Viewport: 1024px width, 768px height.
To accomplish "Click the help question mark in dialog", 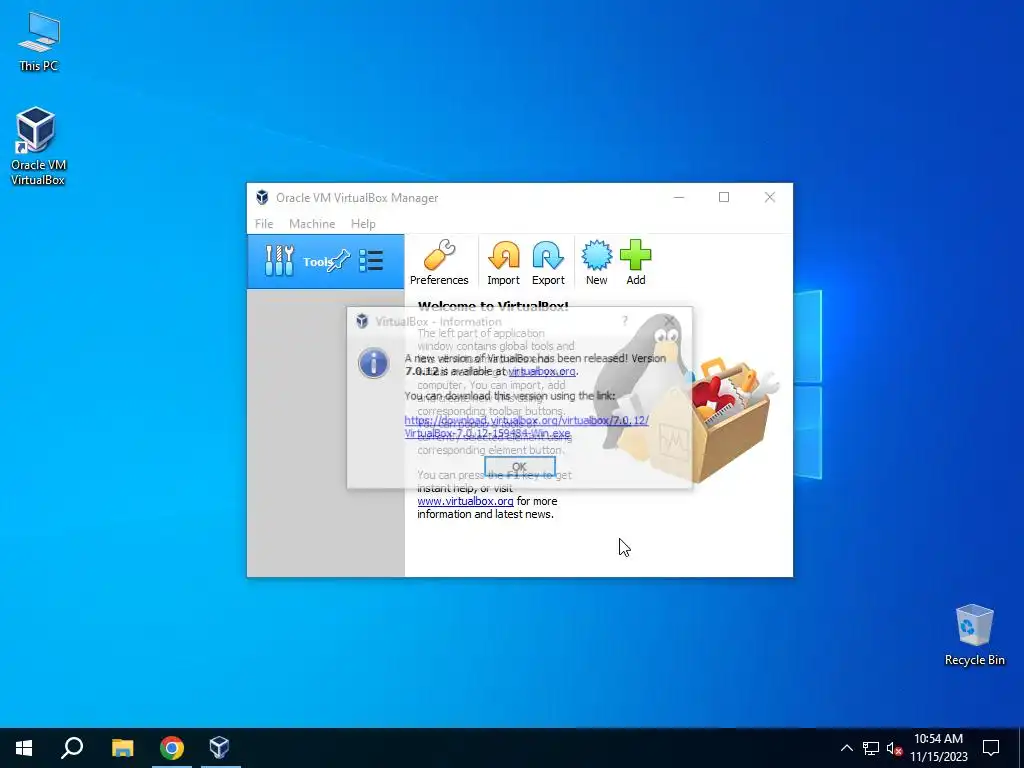I will coord(625,321).
